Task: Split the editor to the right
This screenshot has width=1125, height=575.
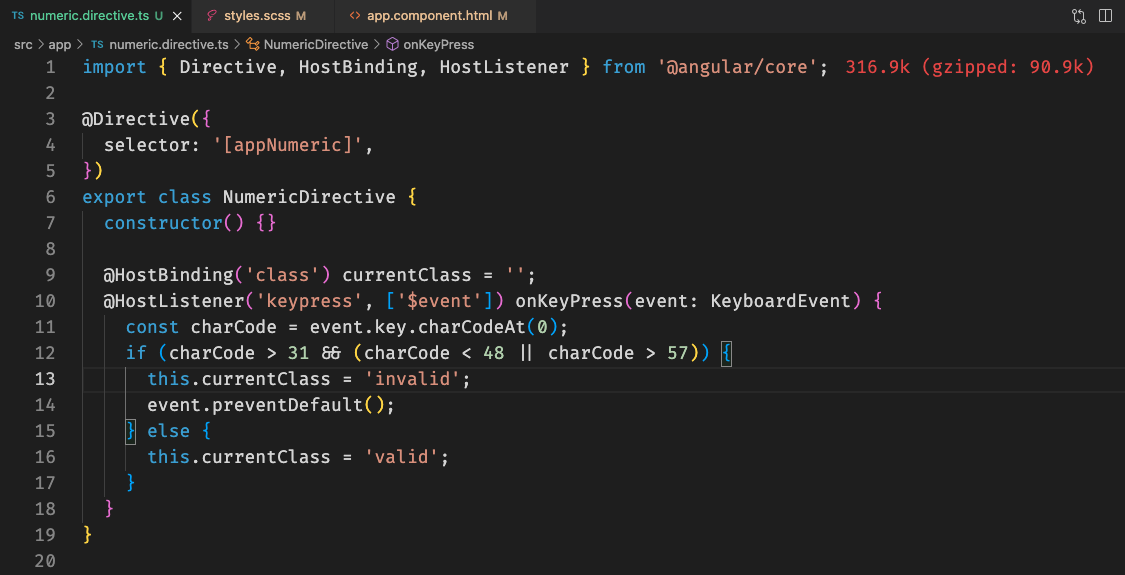Action: [x=1105, y=17]
